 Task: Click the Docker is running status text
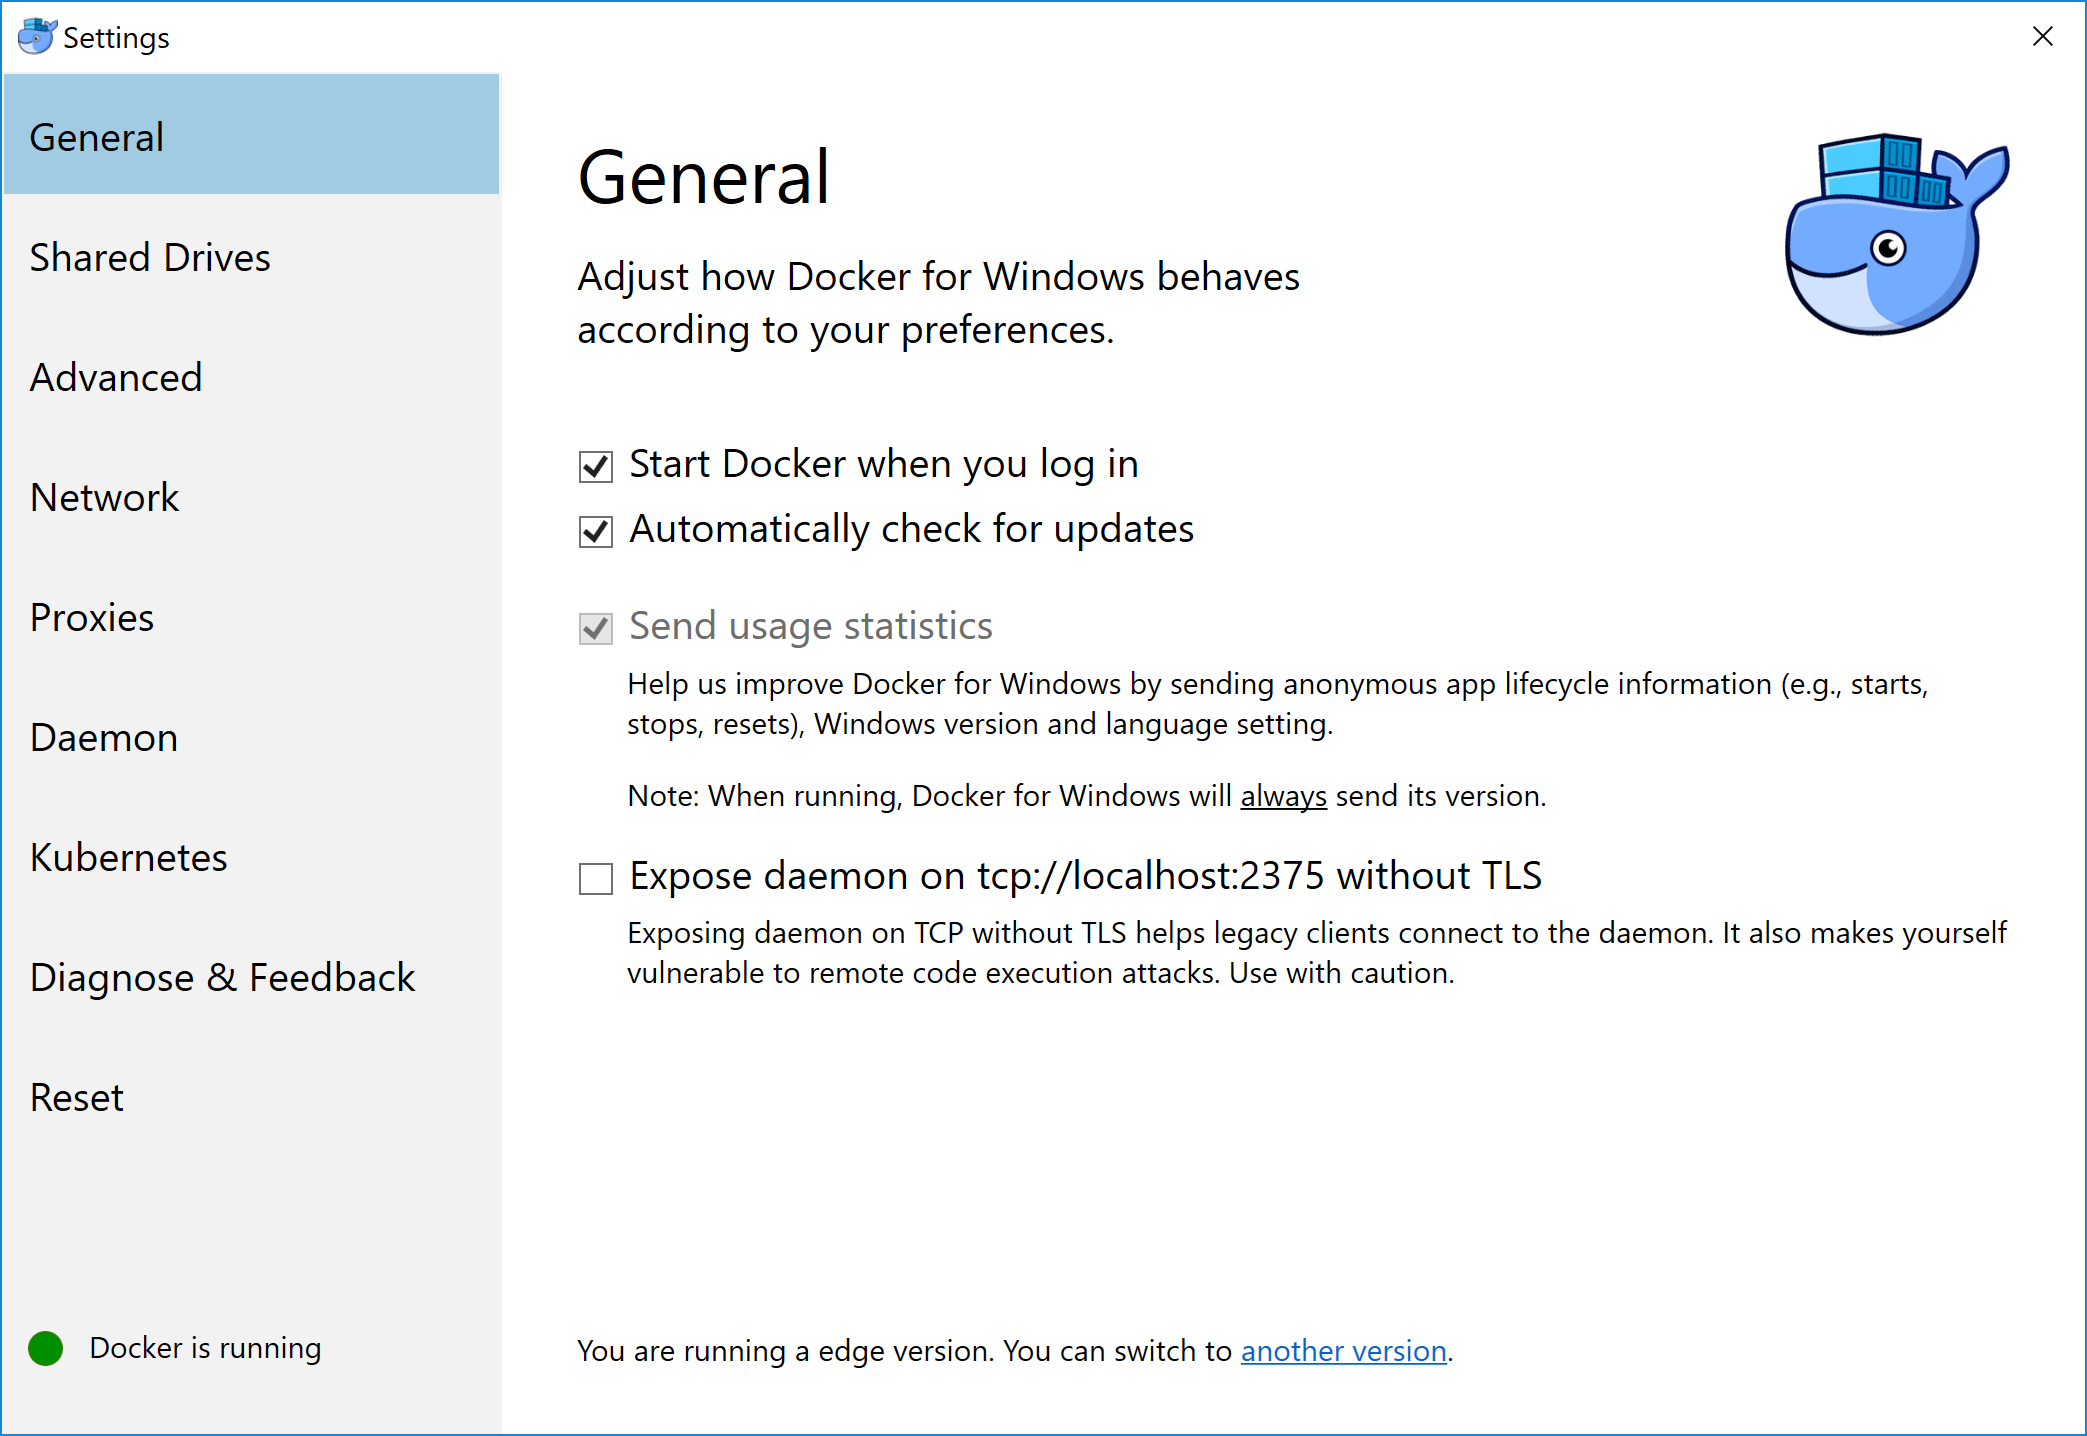point(205,1348)
